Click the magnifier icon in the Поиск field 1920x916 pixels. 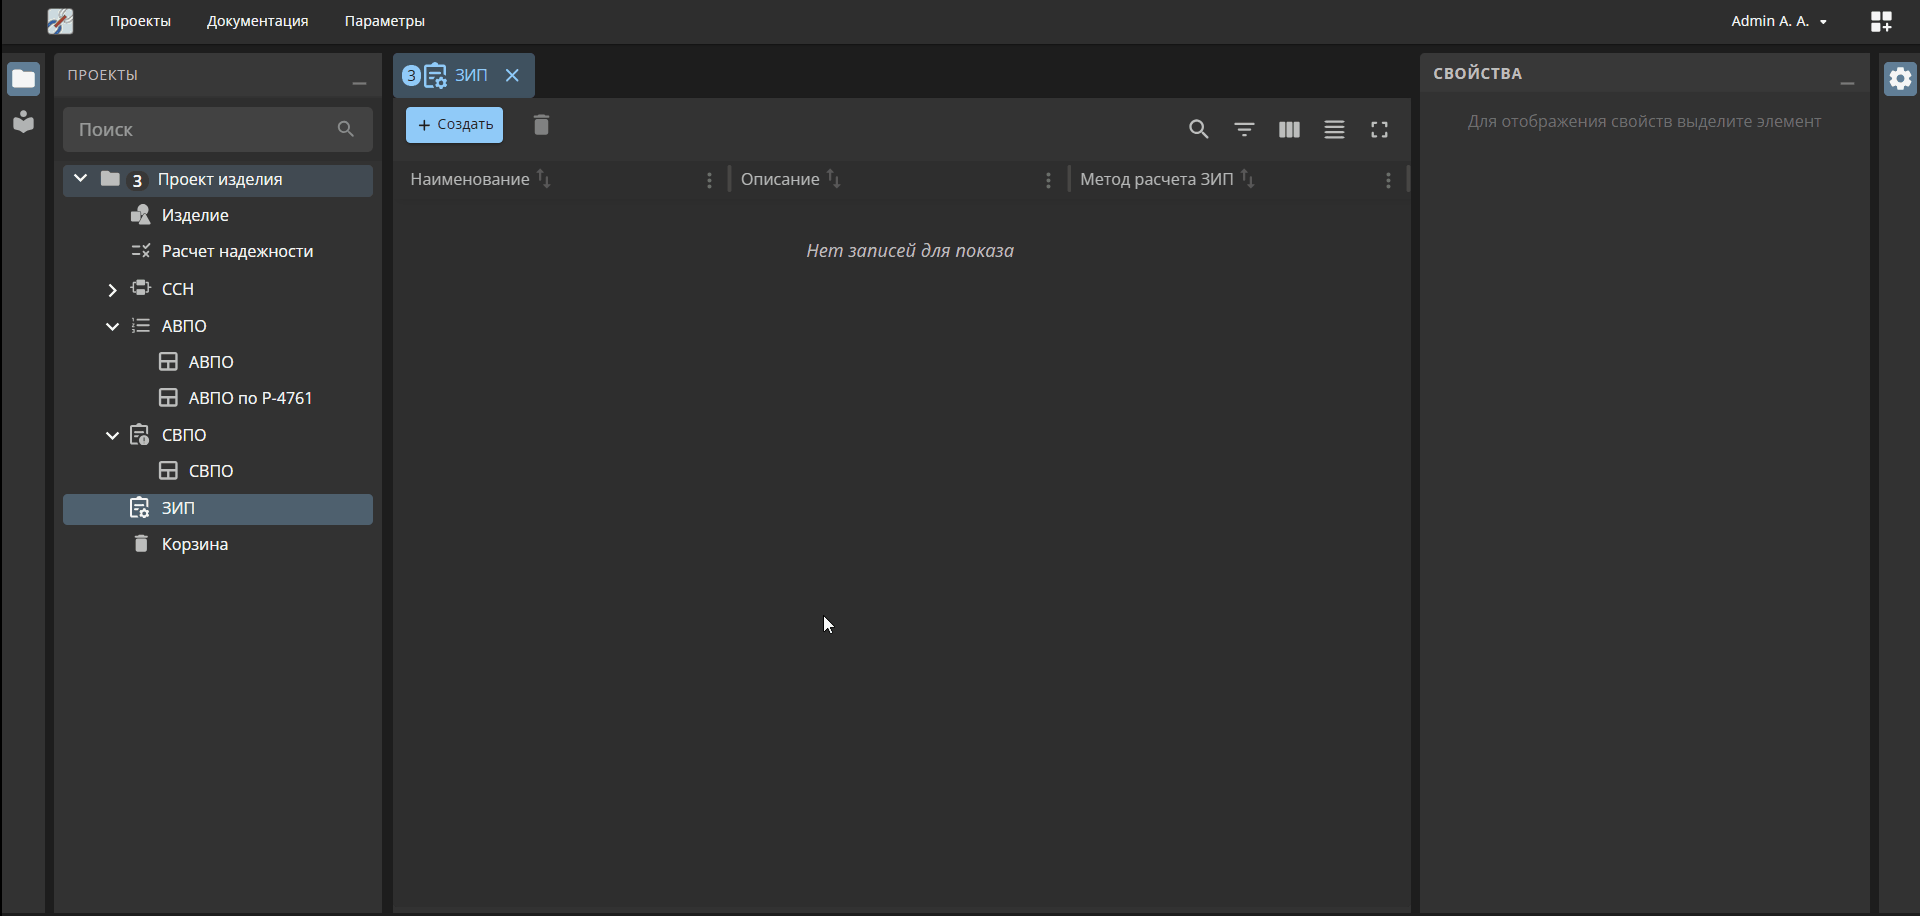point(346,129)
